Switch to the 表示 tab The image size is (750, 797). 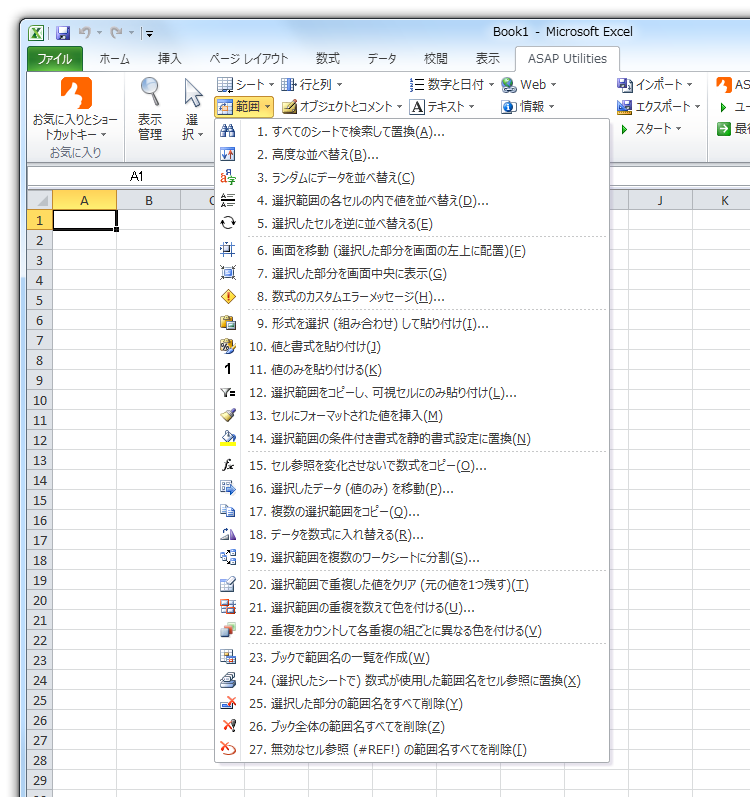click(x=488, y=59)
